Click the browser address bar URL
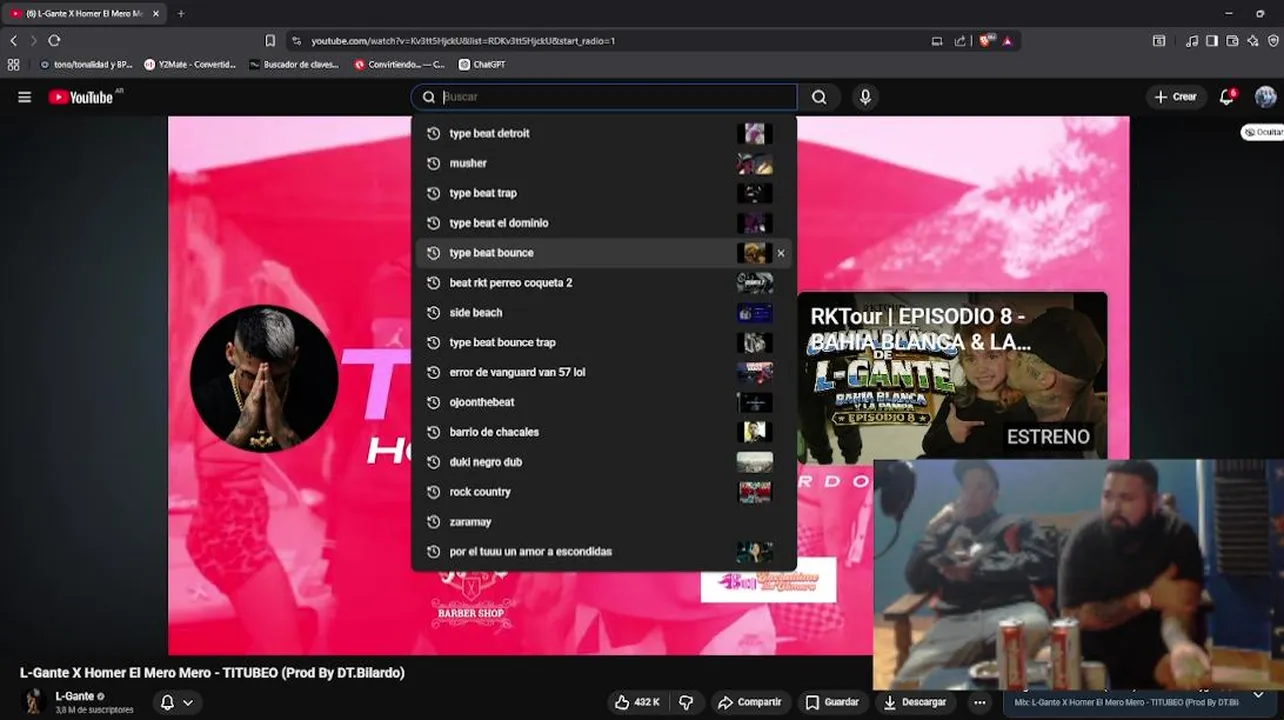 pyautogui.click(x=463, y=41)
